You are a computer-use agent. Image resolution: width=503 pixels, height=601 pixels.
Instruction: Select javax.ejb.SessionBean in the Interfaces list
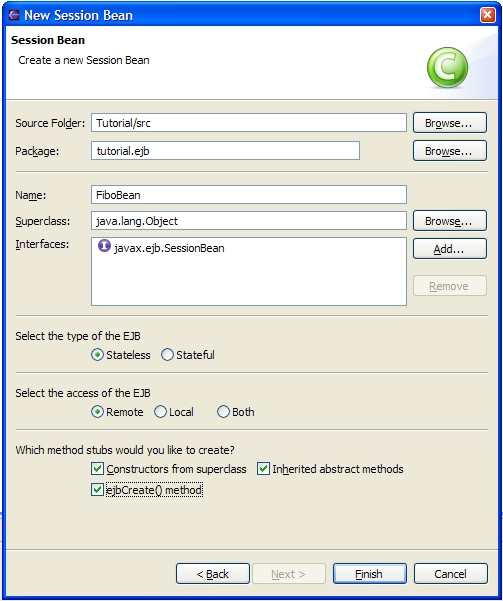point(169,248)
